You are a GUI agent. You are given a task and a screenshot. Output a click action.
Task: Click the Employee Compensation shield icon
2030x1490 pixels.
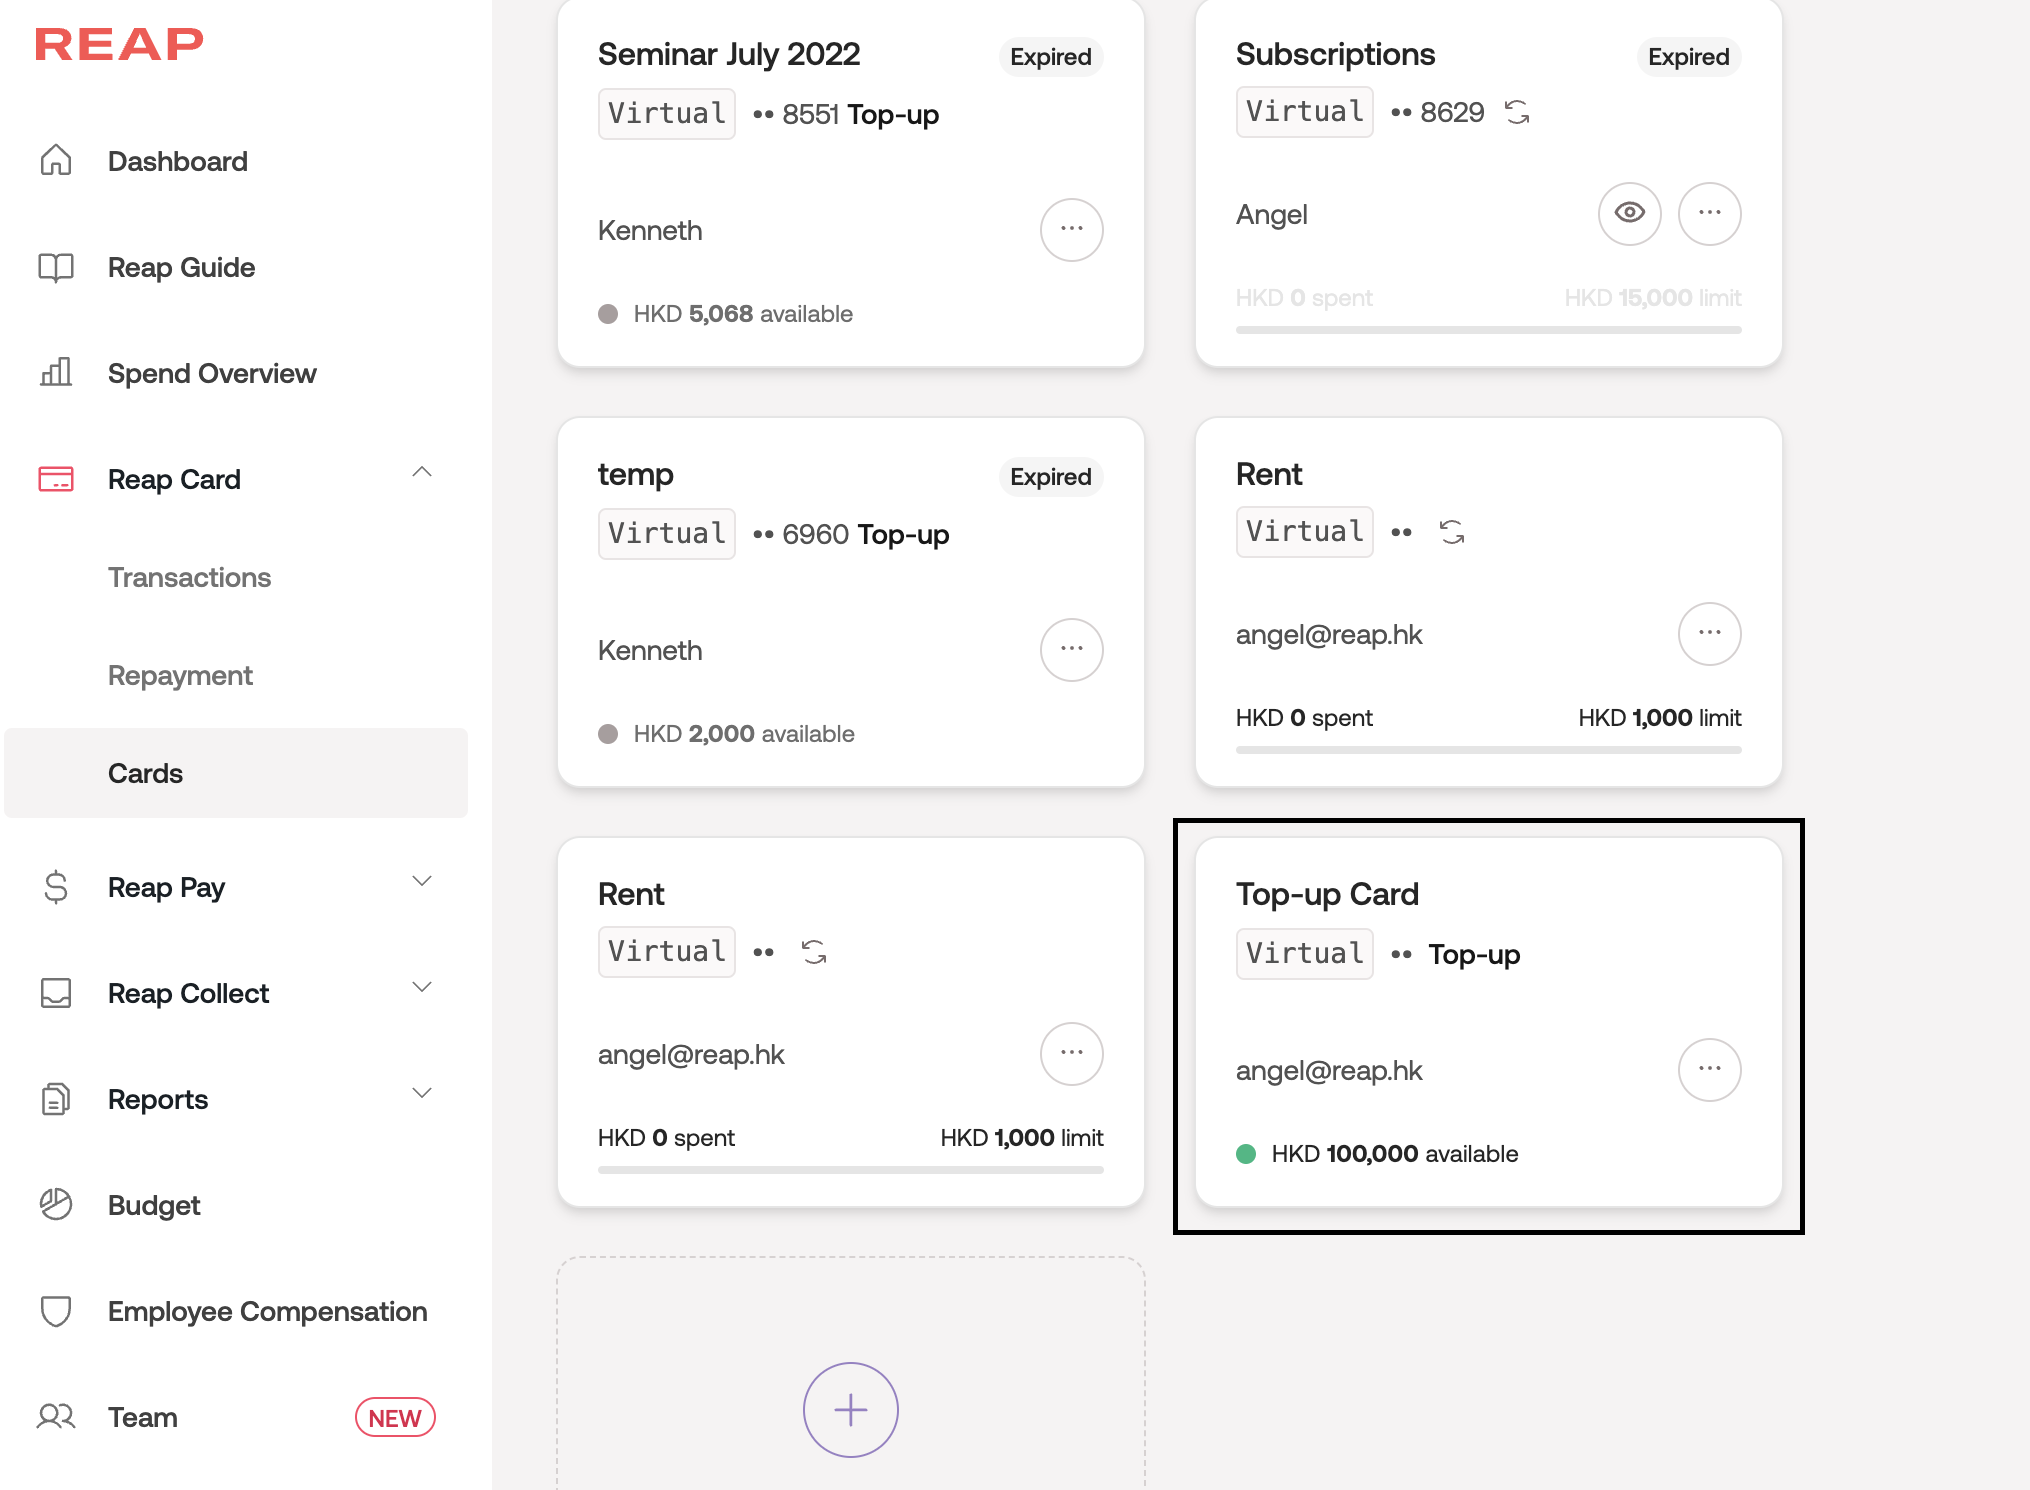56,1311
